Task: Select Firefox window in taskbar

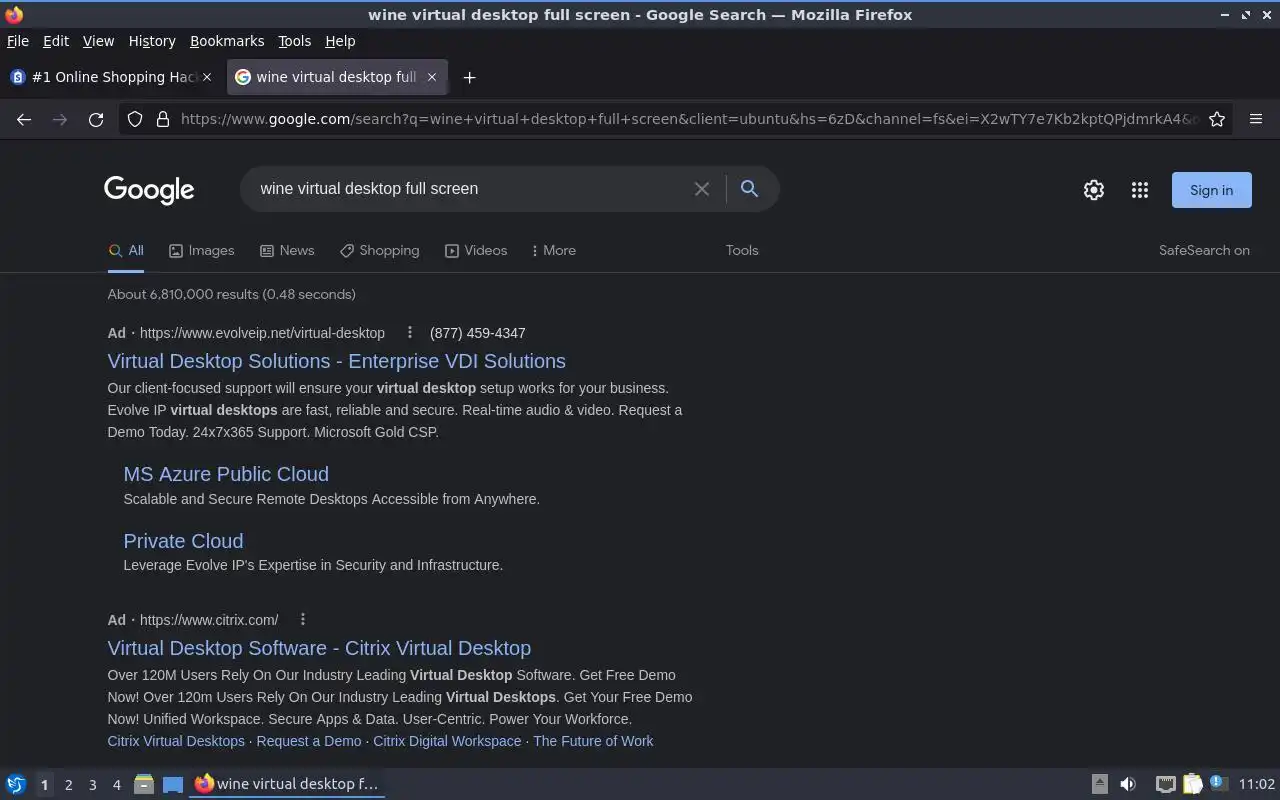Action: click(x=287, y=784)
